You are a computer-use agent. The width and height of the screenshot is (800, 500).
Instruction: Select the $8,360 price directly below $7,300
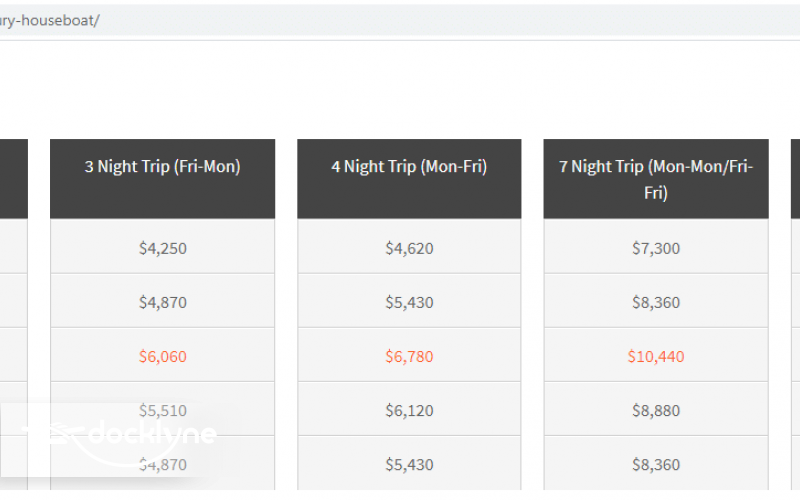[656, 302]
